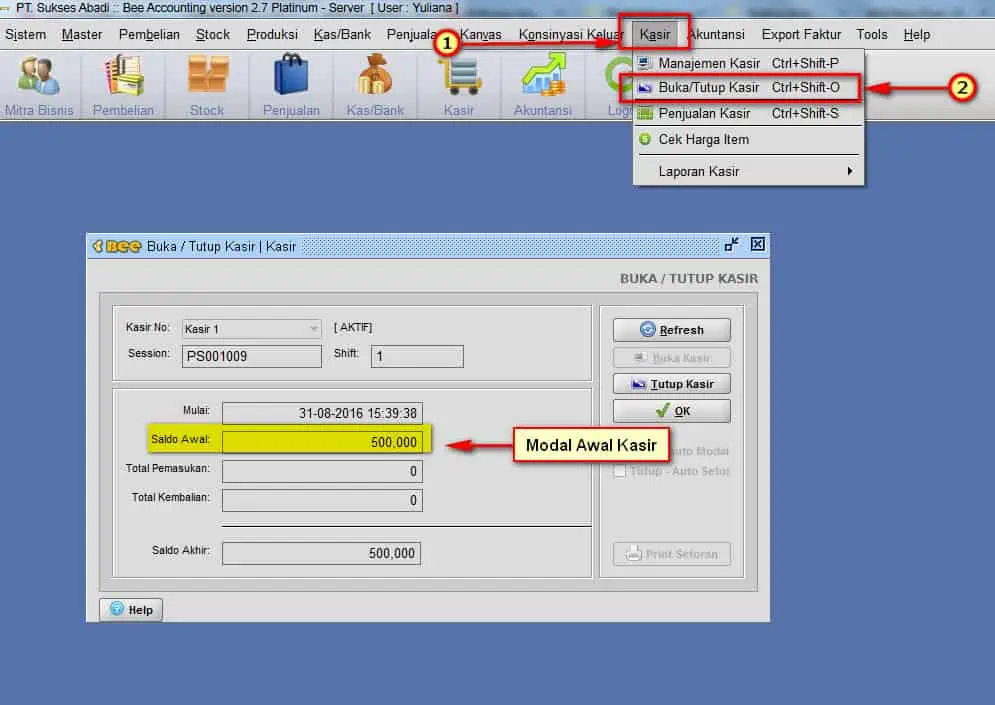Open the Kanvas menu
This screenshot has height=705, width=995.
pos(482,34)
